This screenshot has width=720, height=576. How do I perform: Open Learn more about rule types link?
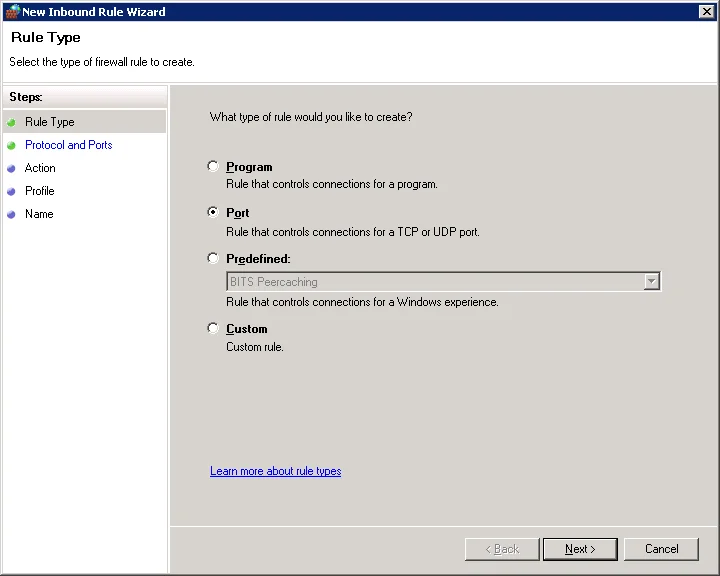(x=275, y=471)
